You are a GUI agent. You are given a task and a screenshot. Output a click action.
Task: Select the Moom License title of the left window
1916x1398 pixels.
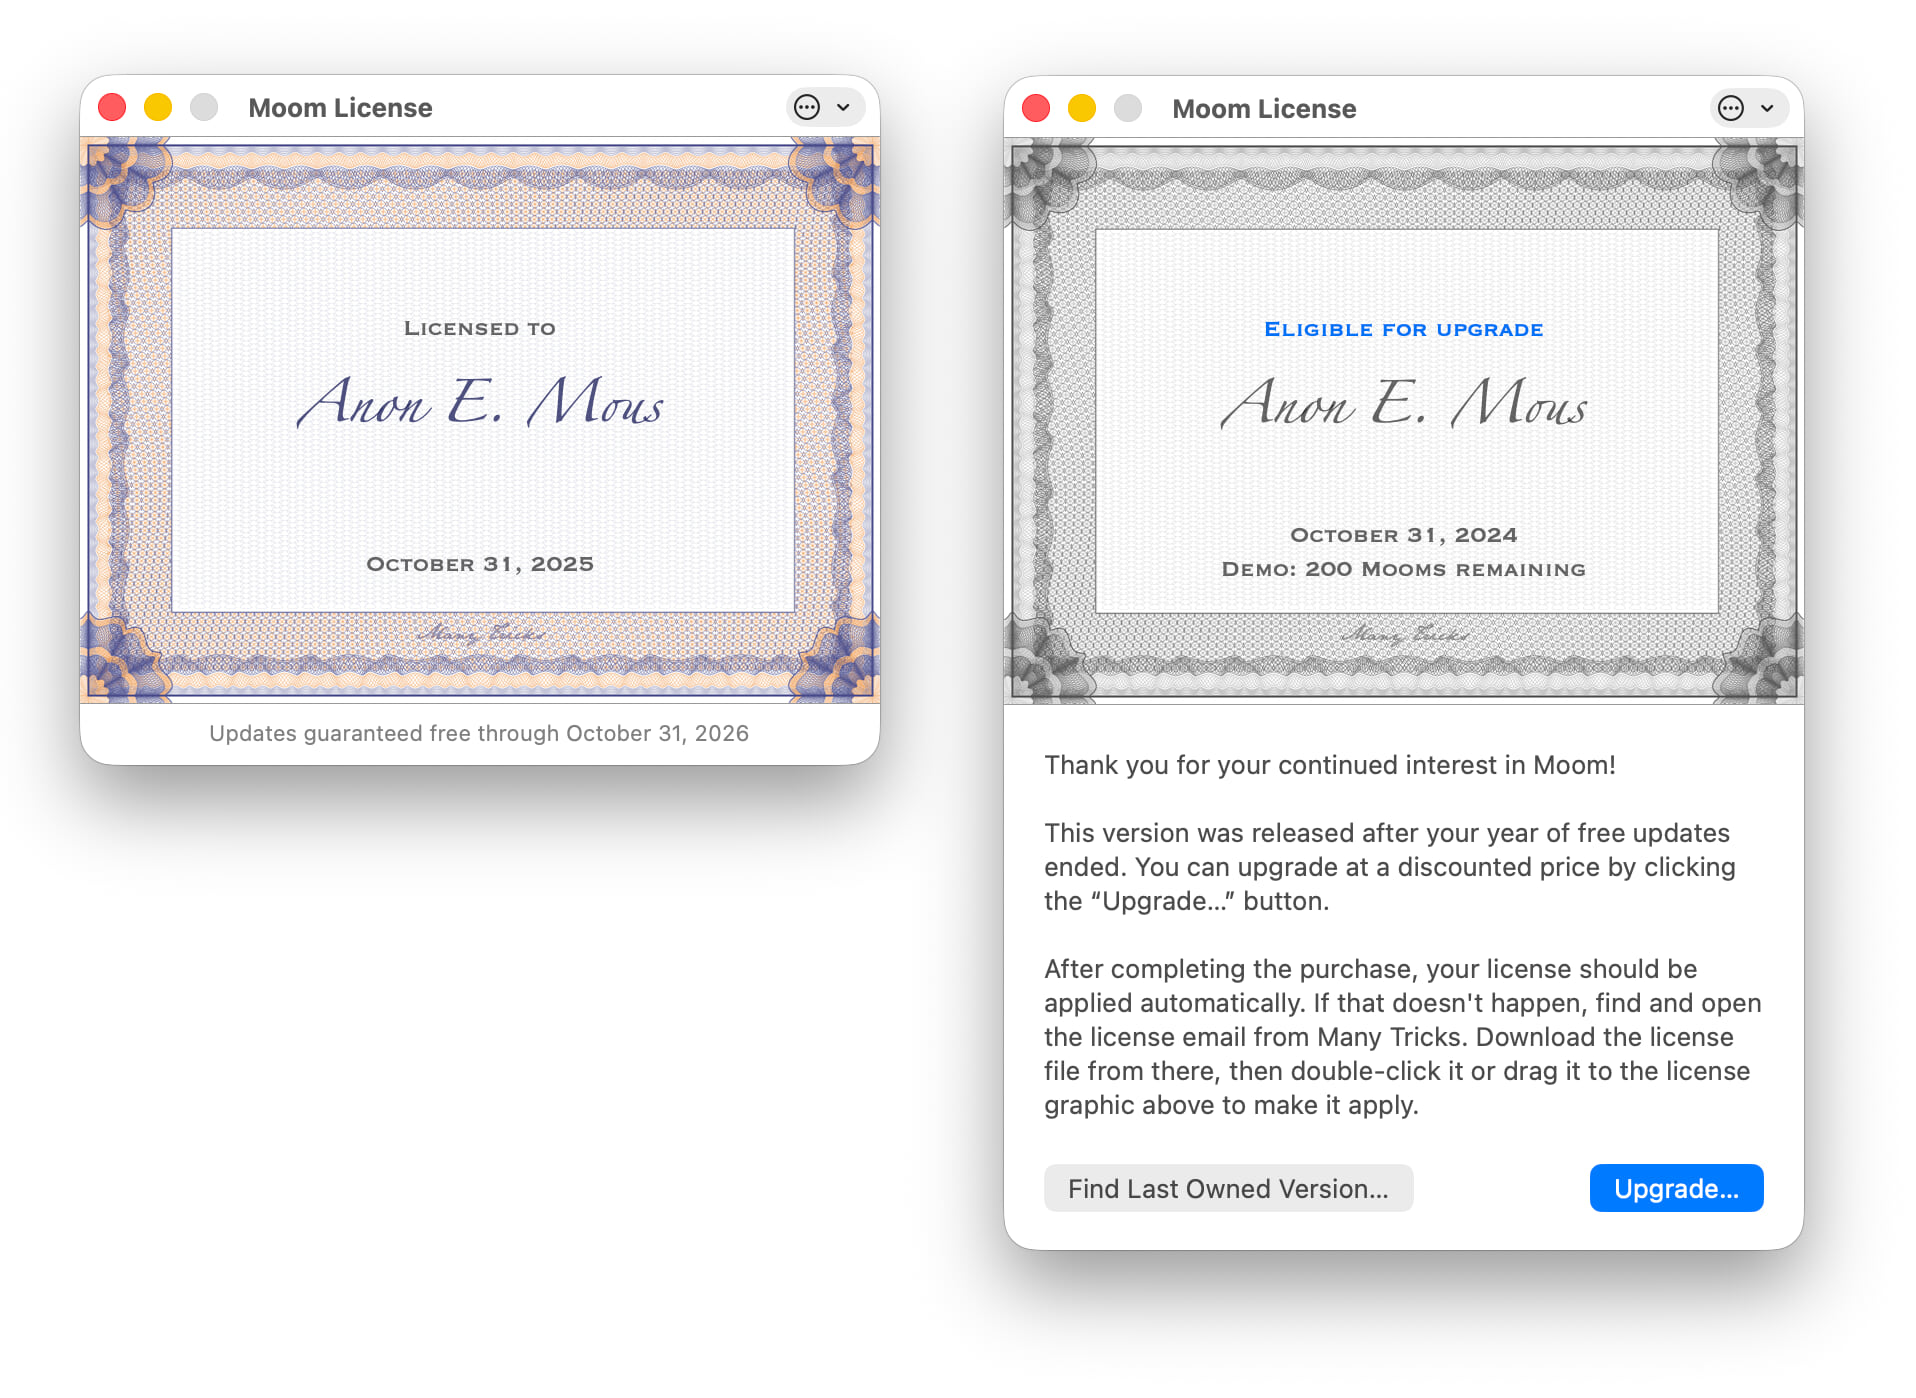pos(342,107)
